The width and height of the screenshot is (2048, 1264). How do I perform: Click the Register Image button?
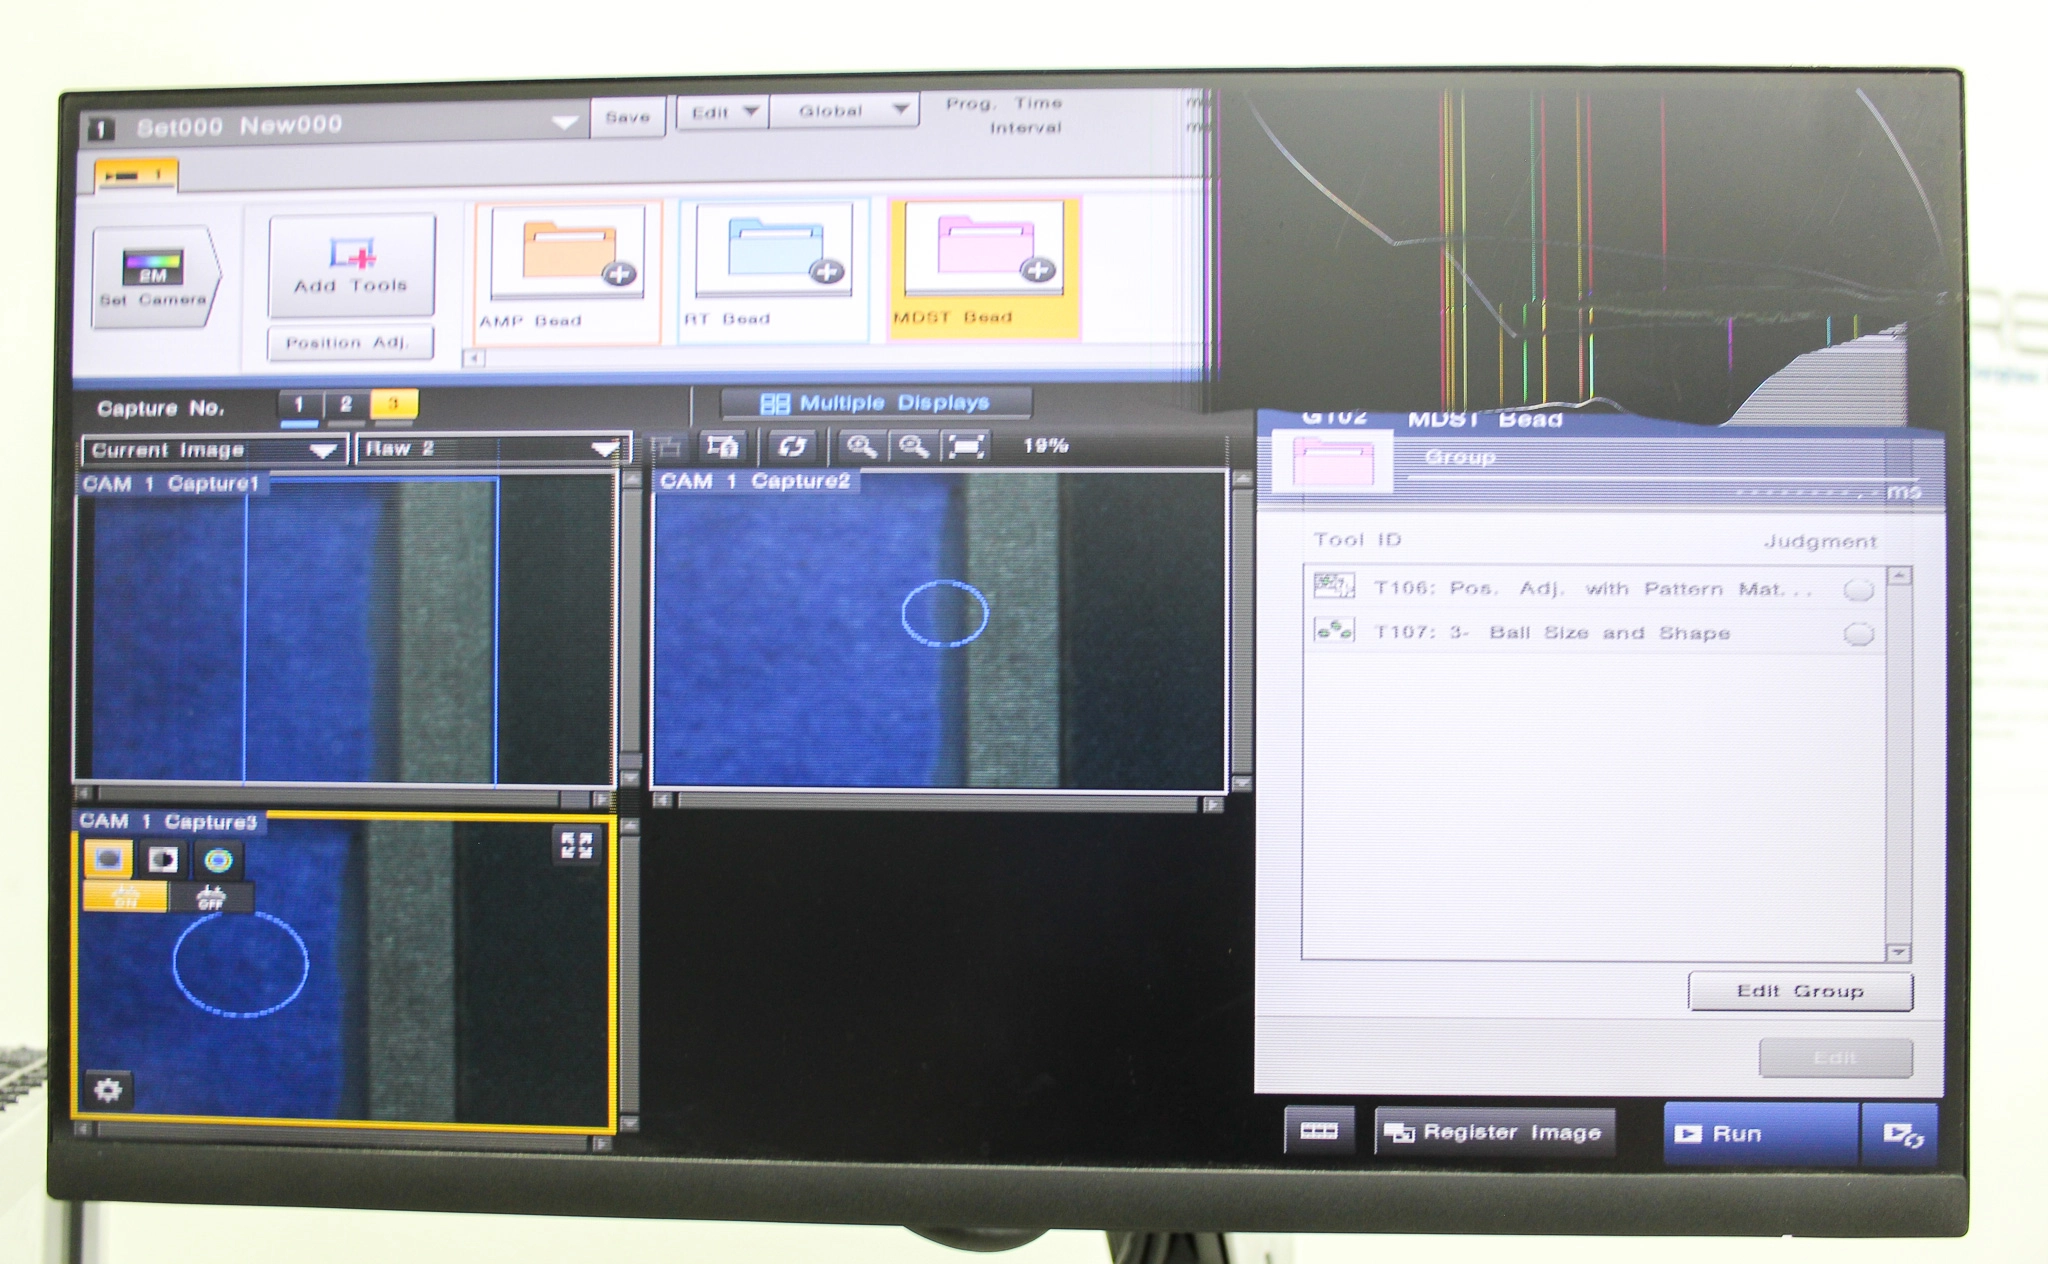click(1495, 1132)
